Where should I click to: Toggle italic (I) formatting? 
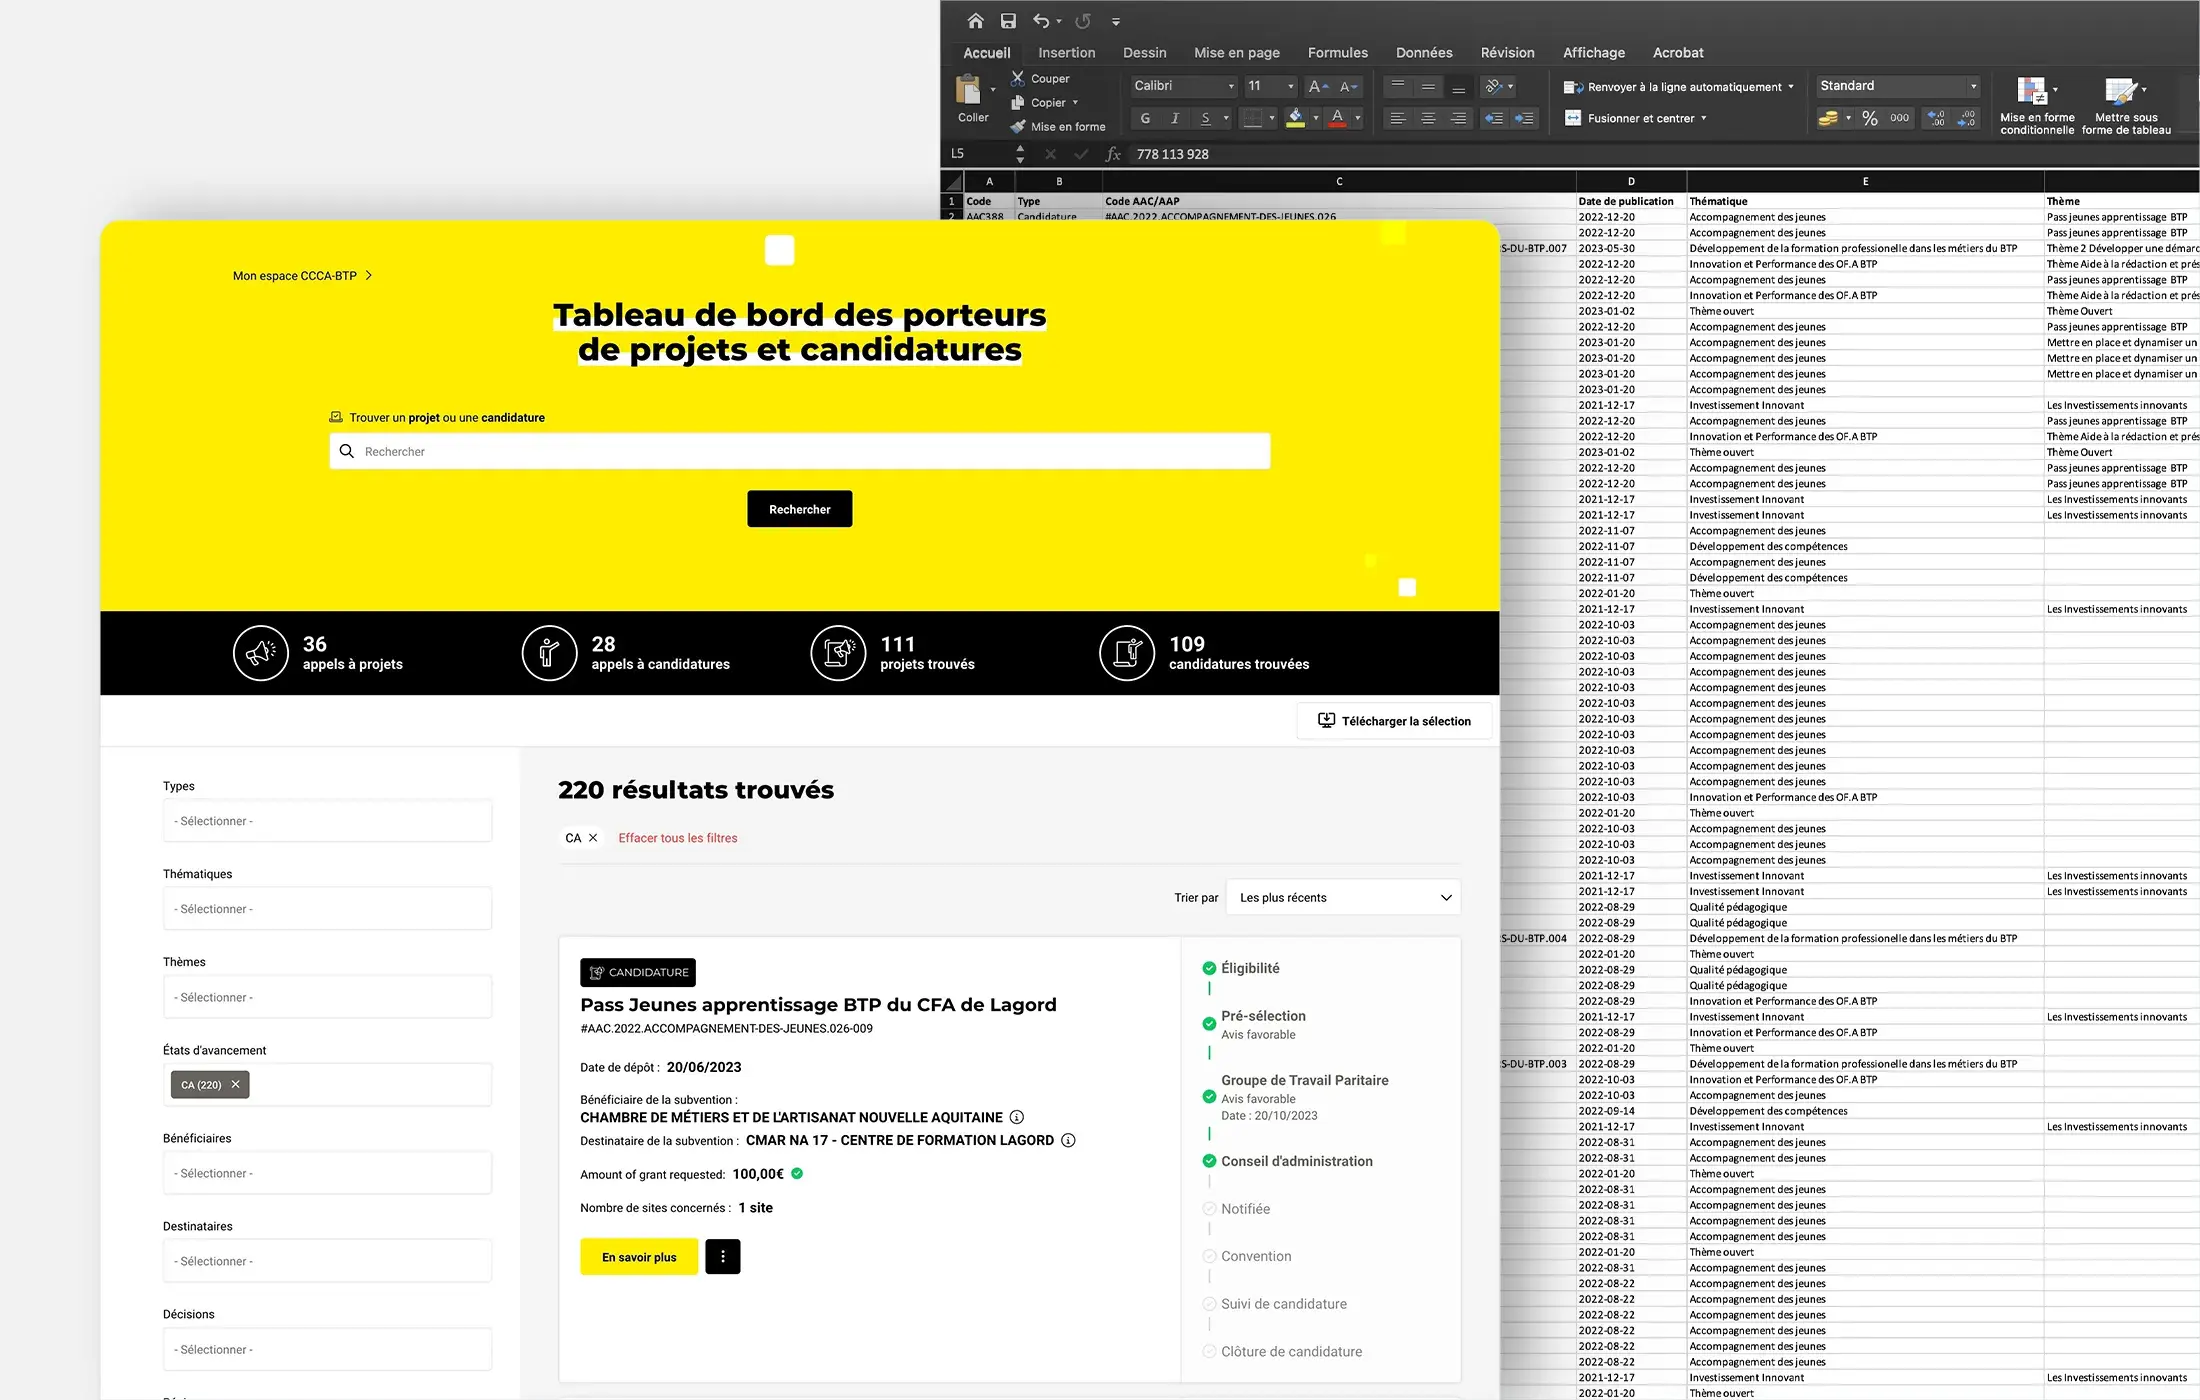(x=1175, y=118)
